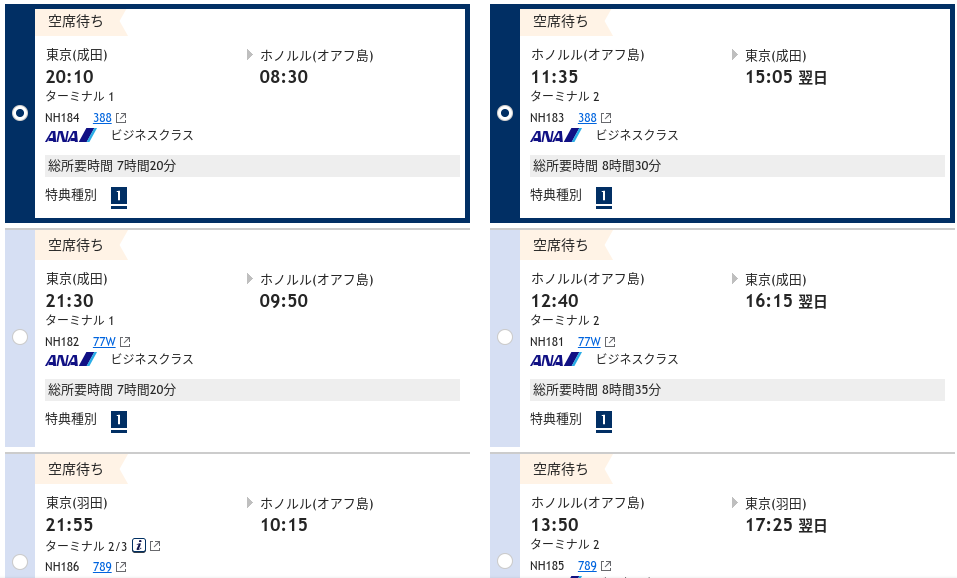Click award type badge 1 for flight NH181
957x578 pixels.
[604, 421]
